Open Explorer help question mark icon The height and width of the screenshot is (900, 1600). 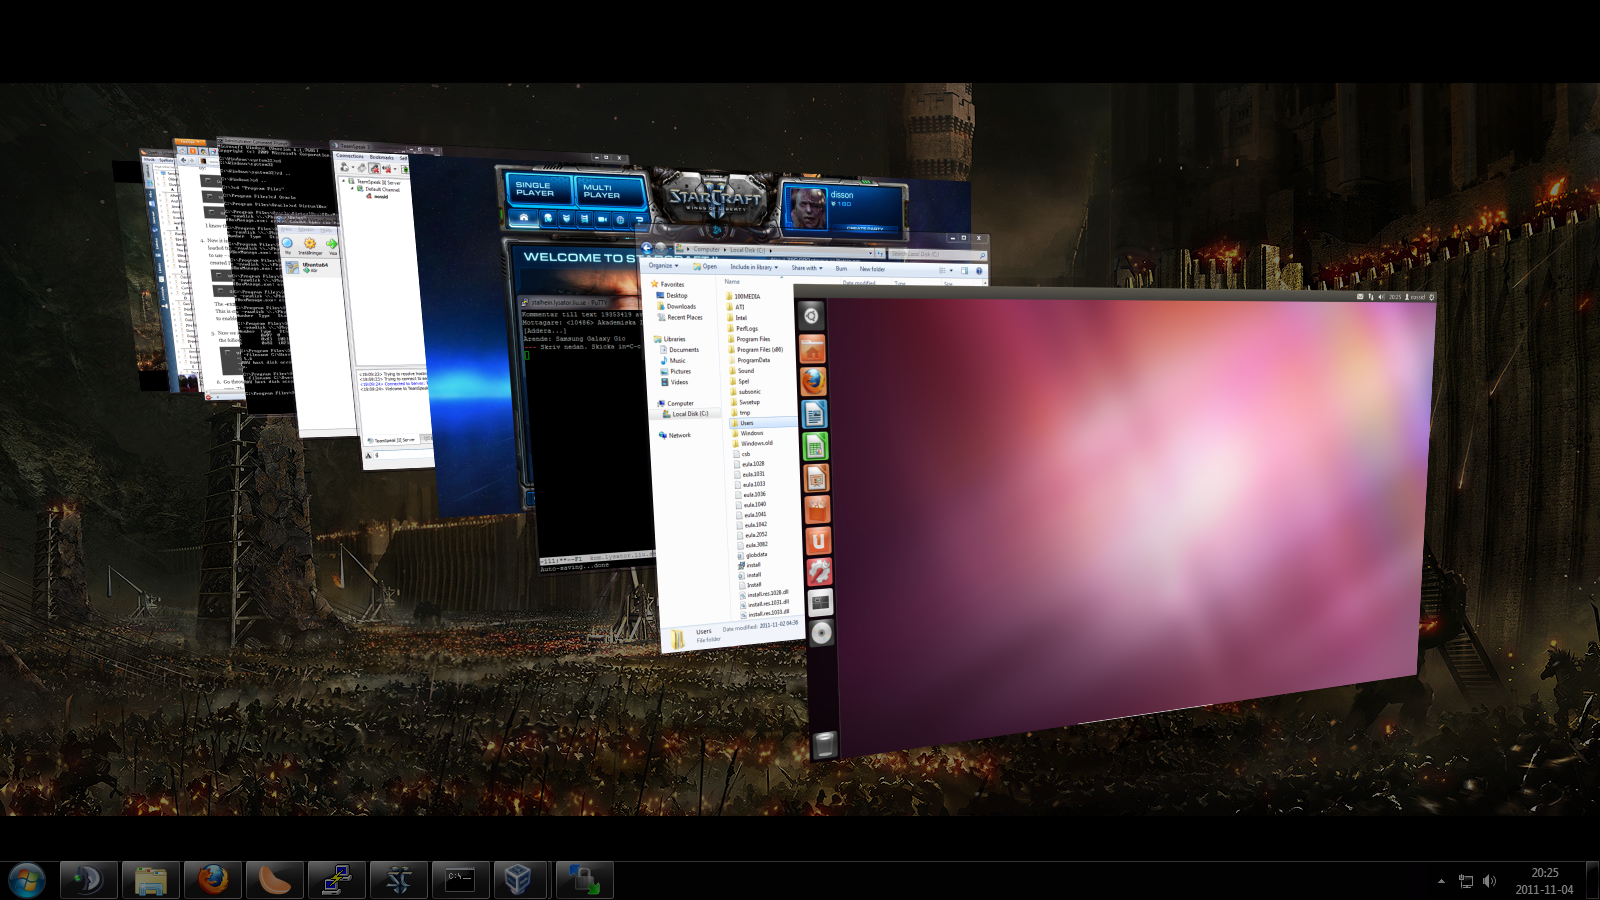(x=979, y=271)
